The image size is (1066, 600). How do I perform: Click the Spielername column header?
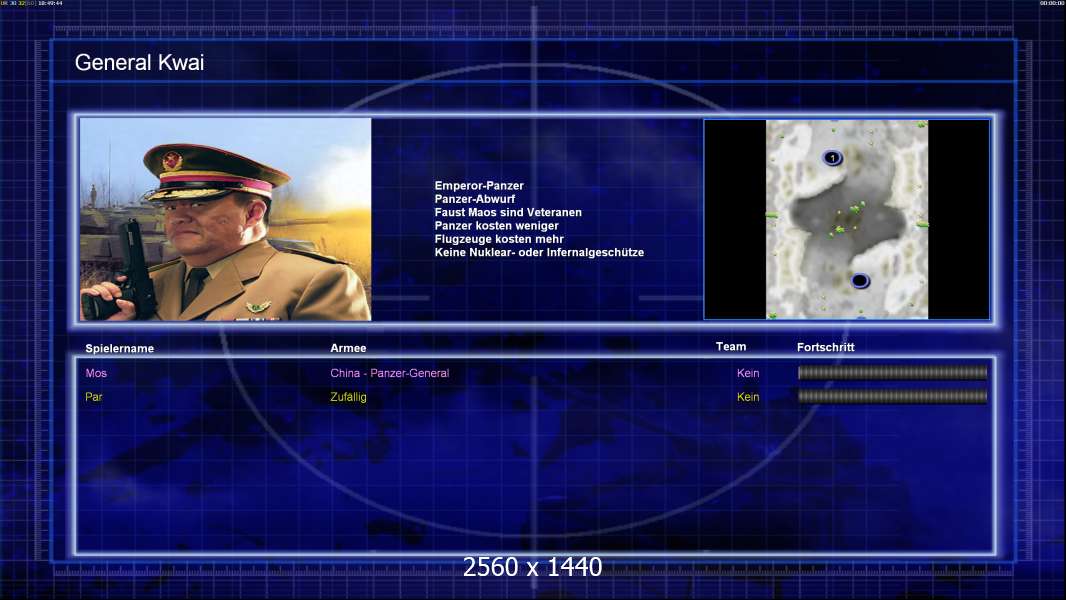120,349
